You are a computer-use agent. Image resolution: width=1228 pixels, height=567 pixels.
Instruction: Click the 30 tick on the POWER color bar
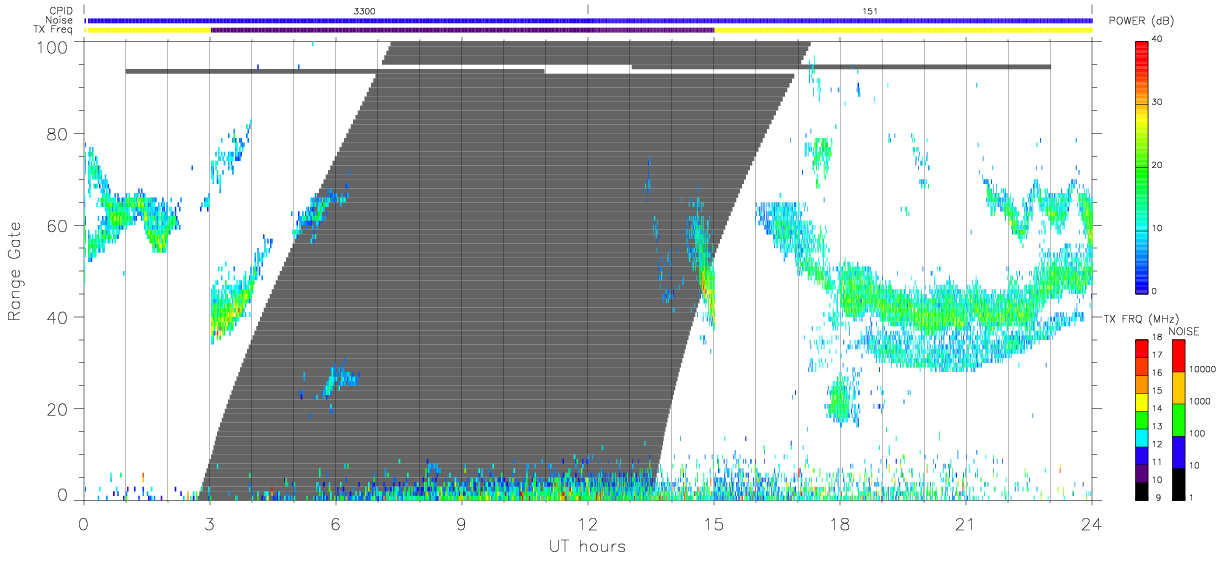click(1157, 103)
